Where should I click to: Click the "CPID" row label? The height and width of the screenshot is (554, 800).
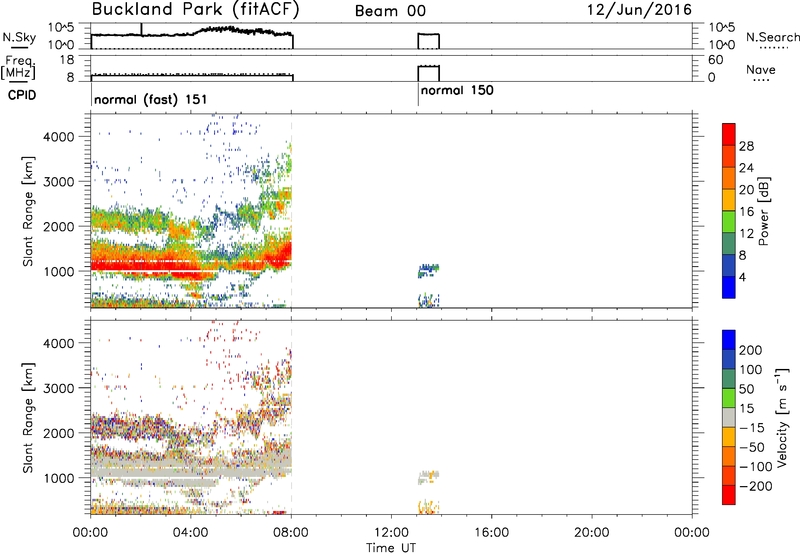click(22, 95)
